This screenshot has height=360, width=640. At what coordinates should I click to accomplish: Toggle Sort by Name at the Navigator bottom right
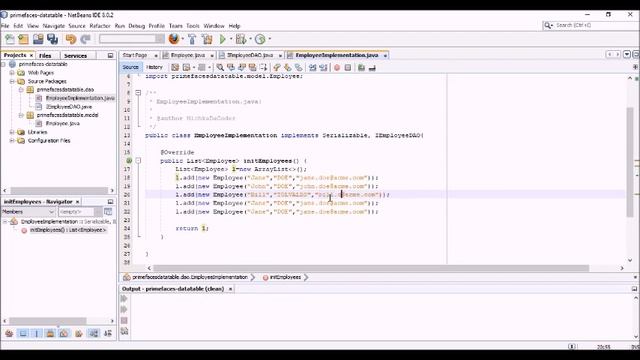[108, 333]
